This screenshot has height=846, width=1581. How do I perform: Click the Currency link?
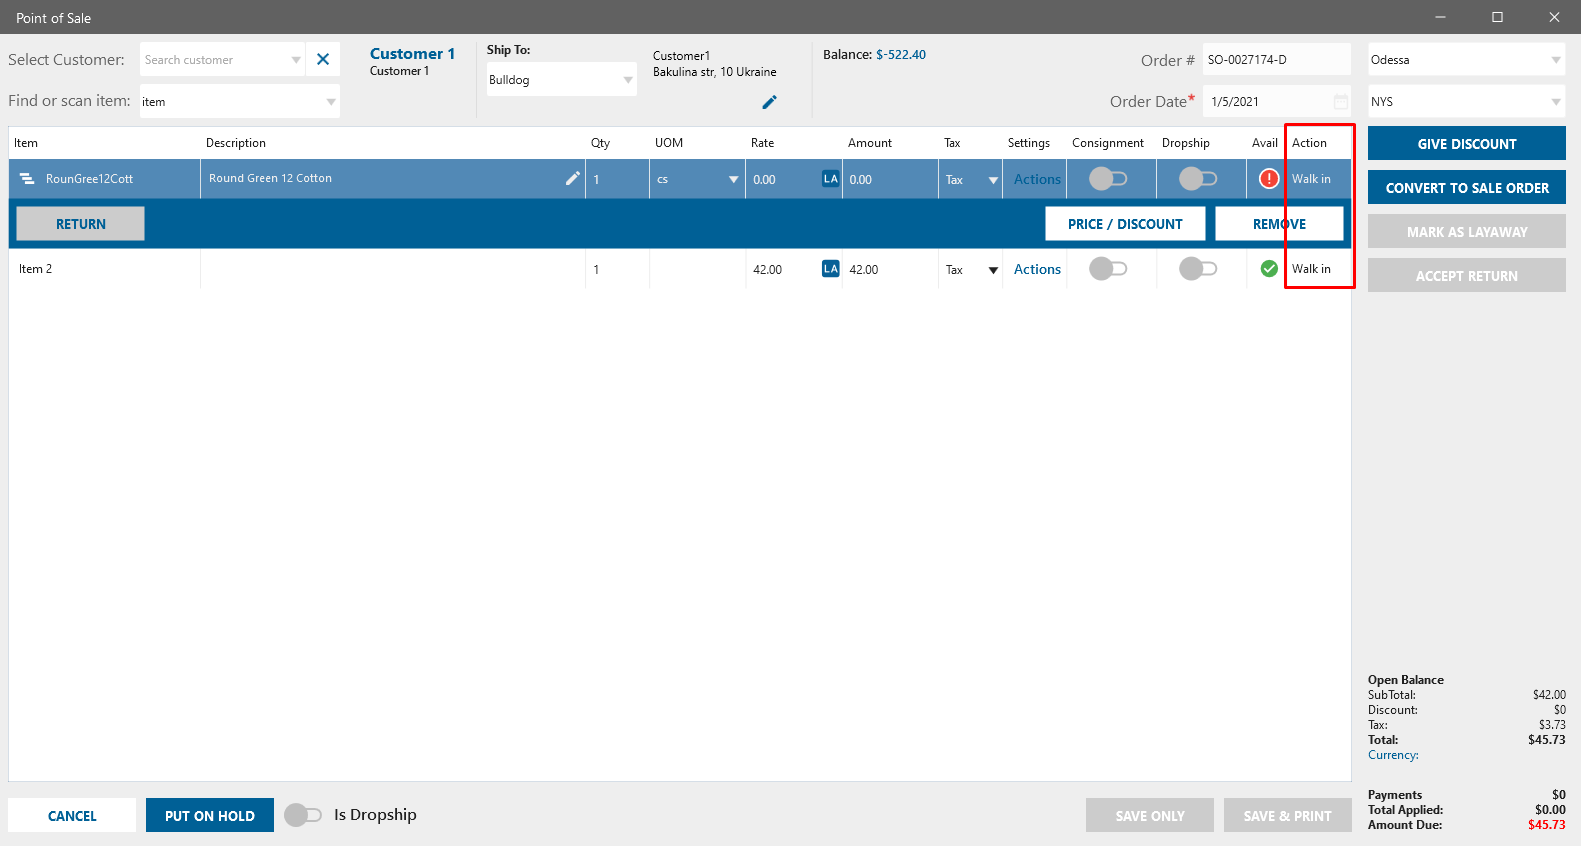click(1393, 755)
